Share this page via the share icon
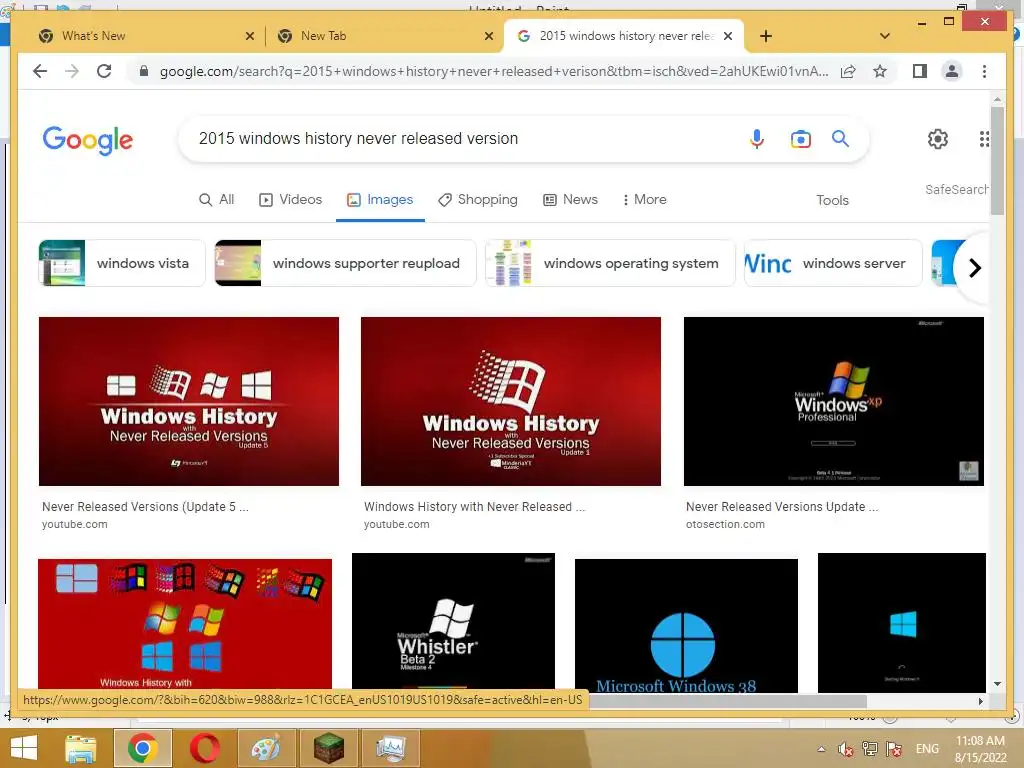 pos(848,71)
